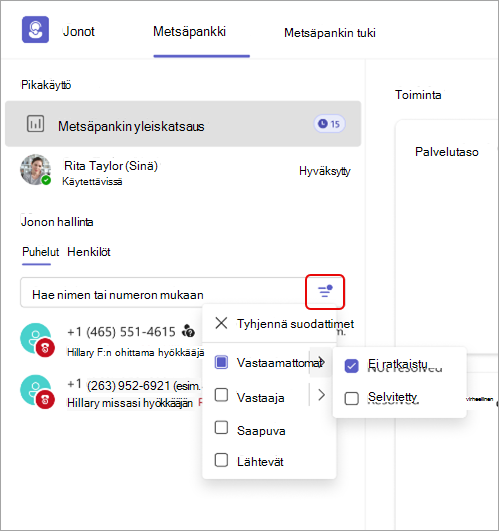Image resolution: width=499 pixels, height=531 pixels.
Task: Click the missed call avatar for +1 (263) 952-6921
Action: pos(37,391)
